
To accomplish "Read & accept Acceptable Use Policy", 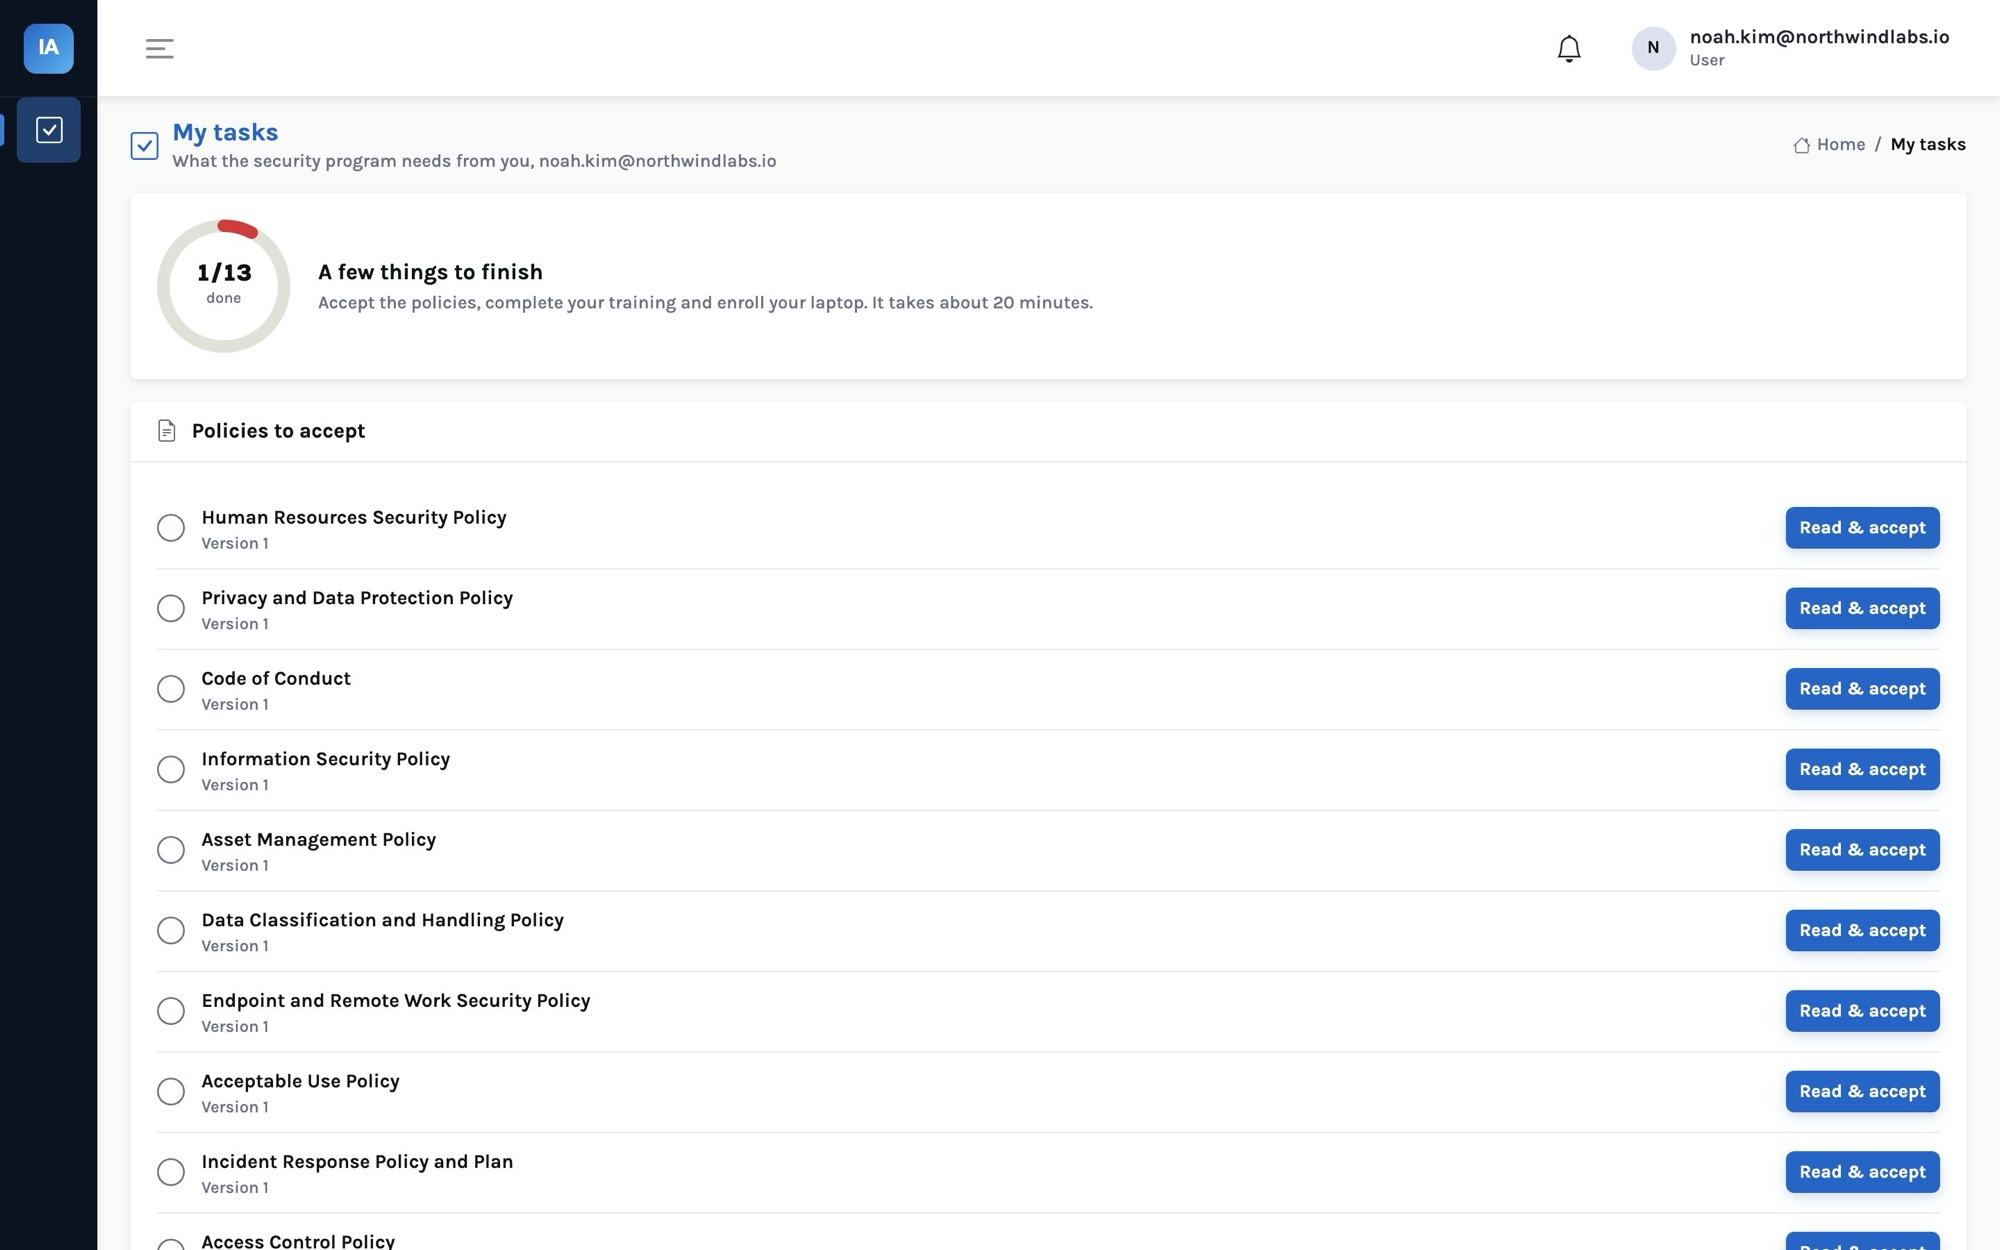I will (1862, 1091).
